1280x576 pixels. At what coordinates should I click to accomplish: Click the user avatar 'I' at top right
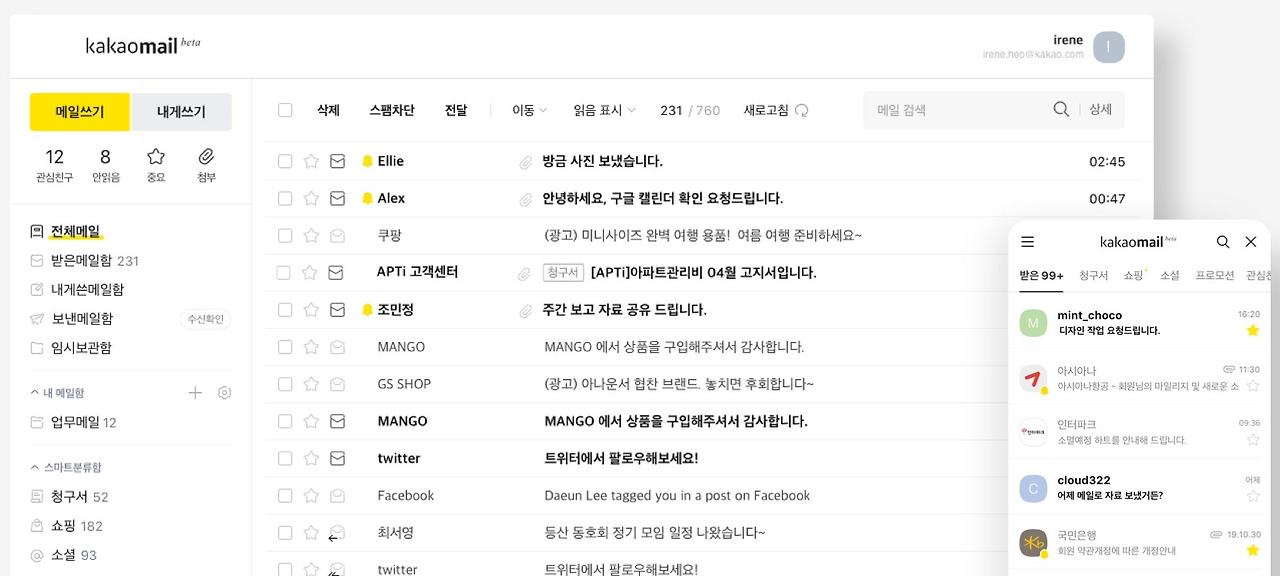(1108, 47)
